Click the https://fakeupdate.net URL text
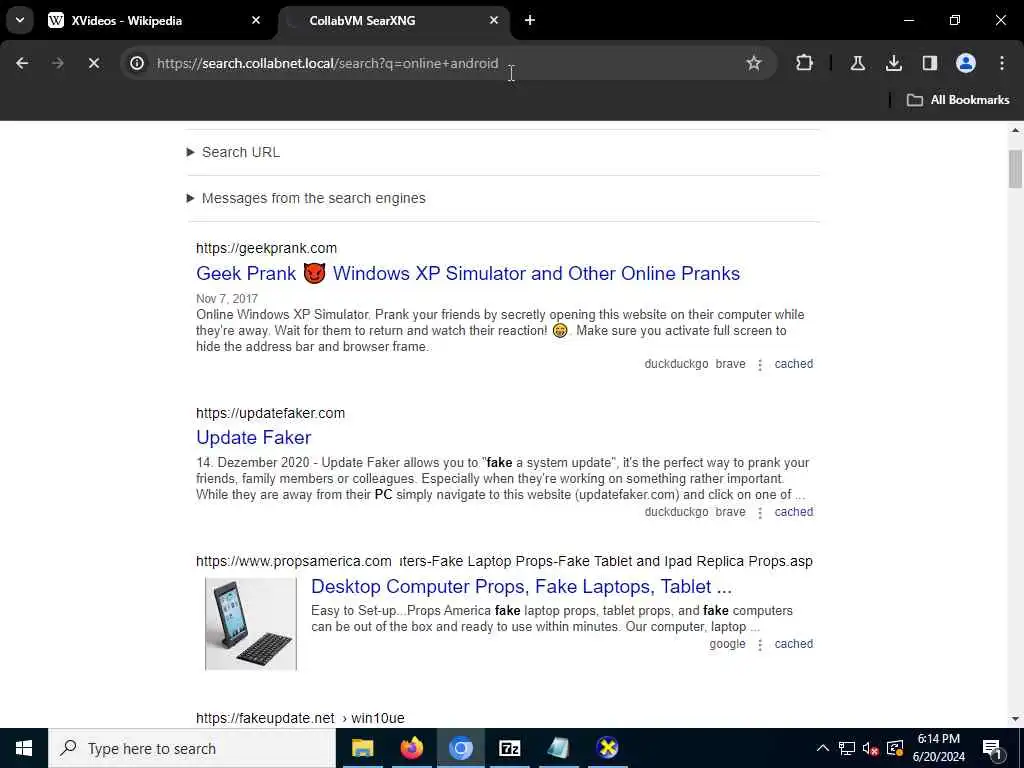 pos(265,718)
